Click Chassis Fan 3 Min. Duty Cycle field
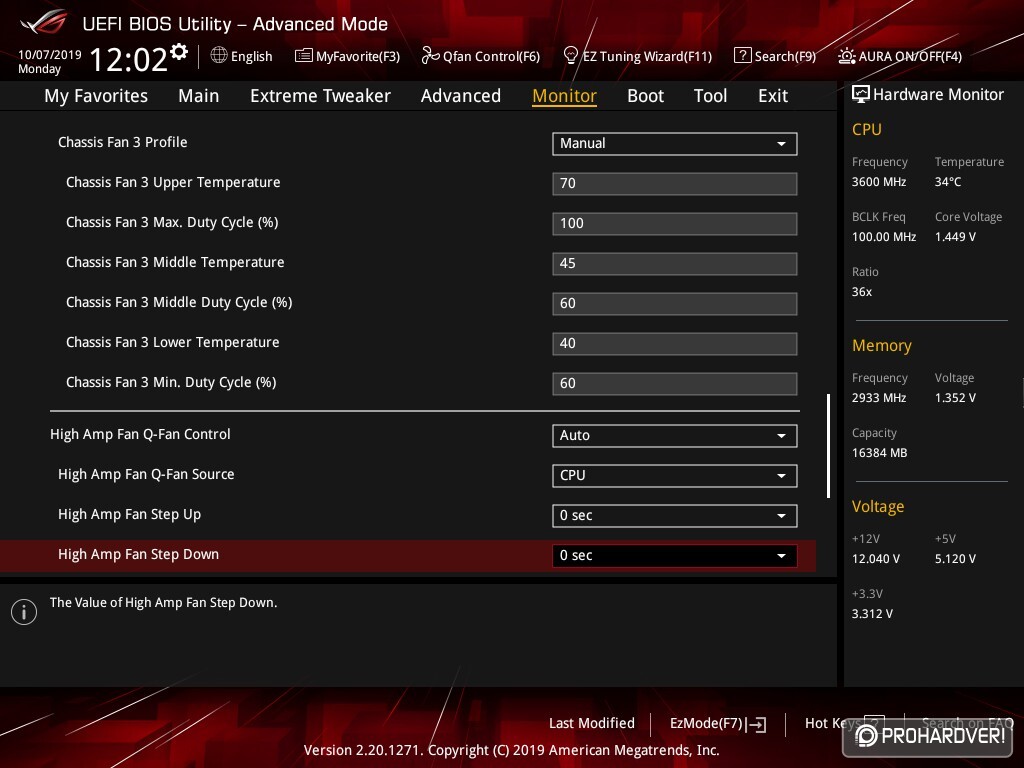Screen dimensions: 1024x768 pyautogui.click(x=675, y=383)
